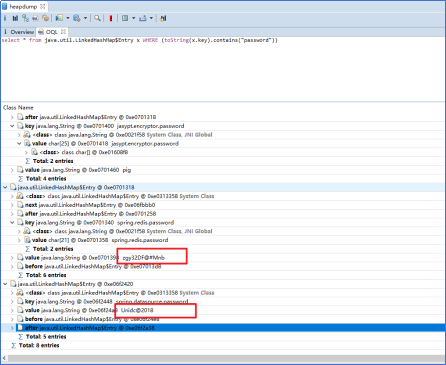446x365 pixels.
Task: Select 'Total: 4 entries' row
Action: [x=223, y=179]
